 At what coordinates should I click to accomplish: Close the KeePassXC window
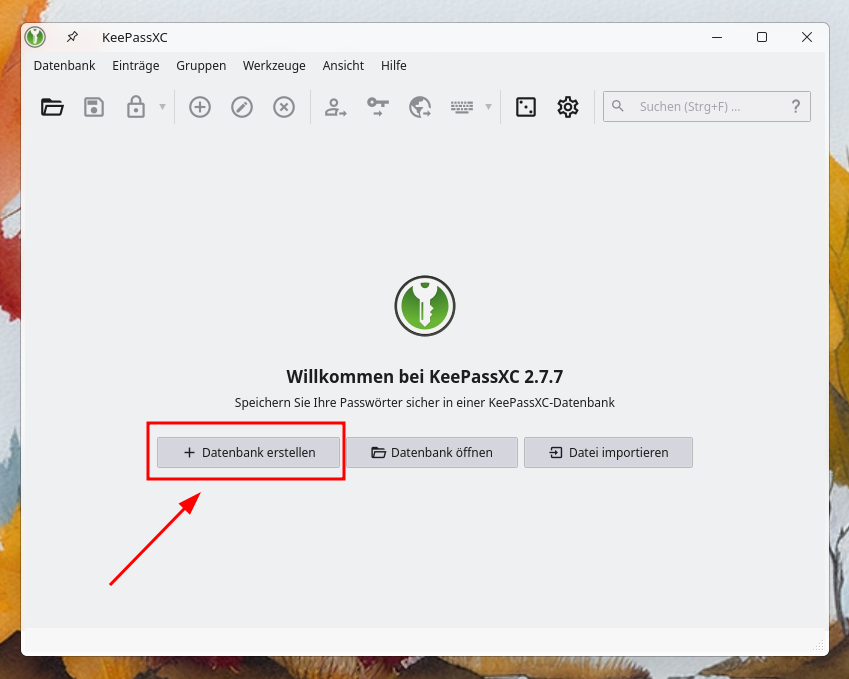click(807, 37)
